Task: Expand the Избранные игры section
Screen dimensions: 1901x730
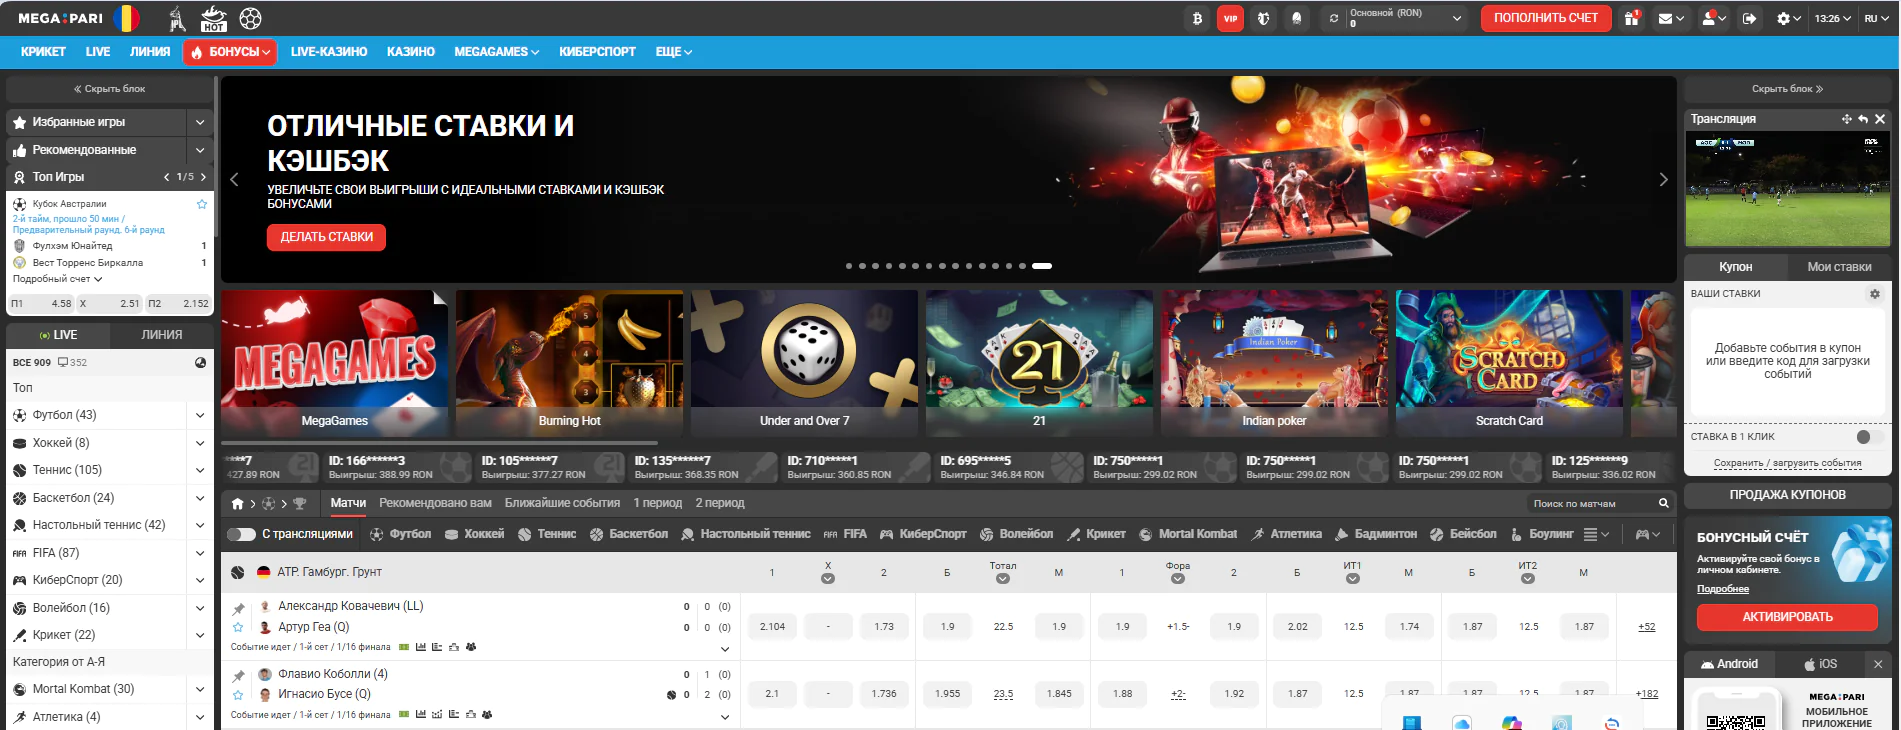Action: point(200,122)
